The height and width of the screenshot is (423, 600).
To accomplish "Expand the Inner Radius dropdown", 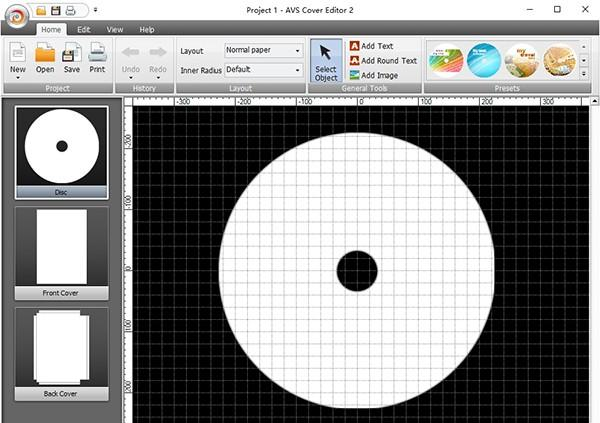I will point(263,70).
